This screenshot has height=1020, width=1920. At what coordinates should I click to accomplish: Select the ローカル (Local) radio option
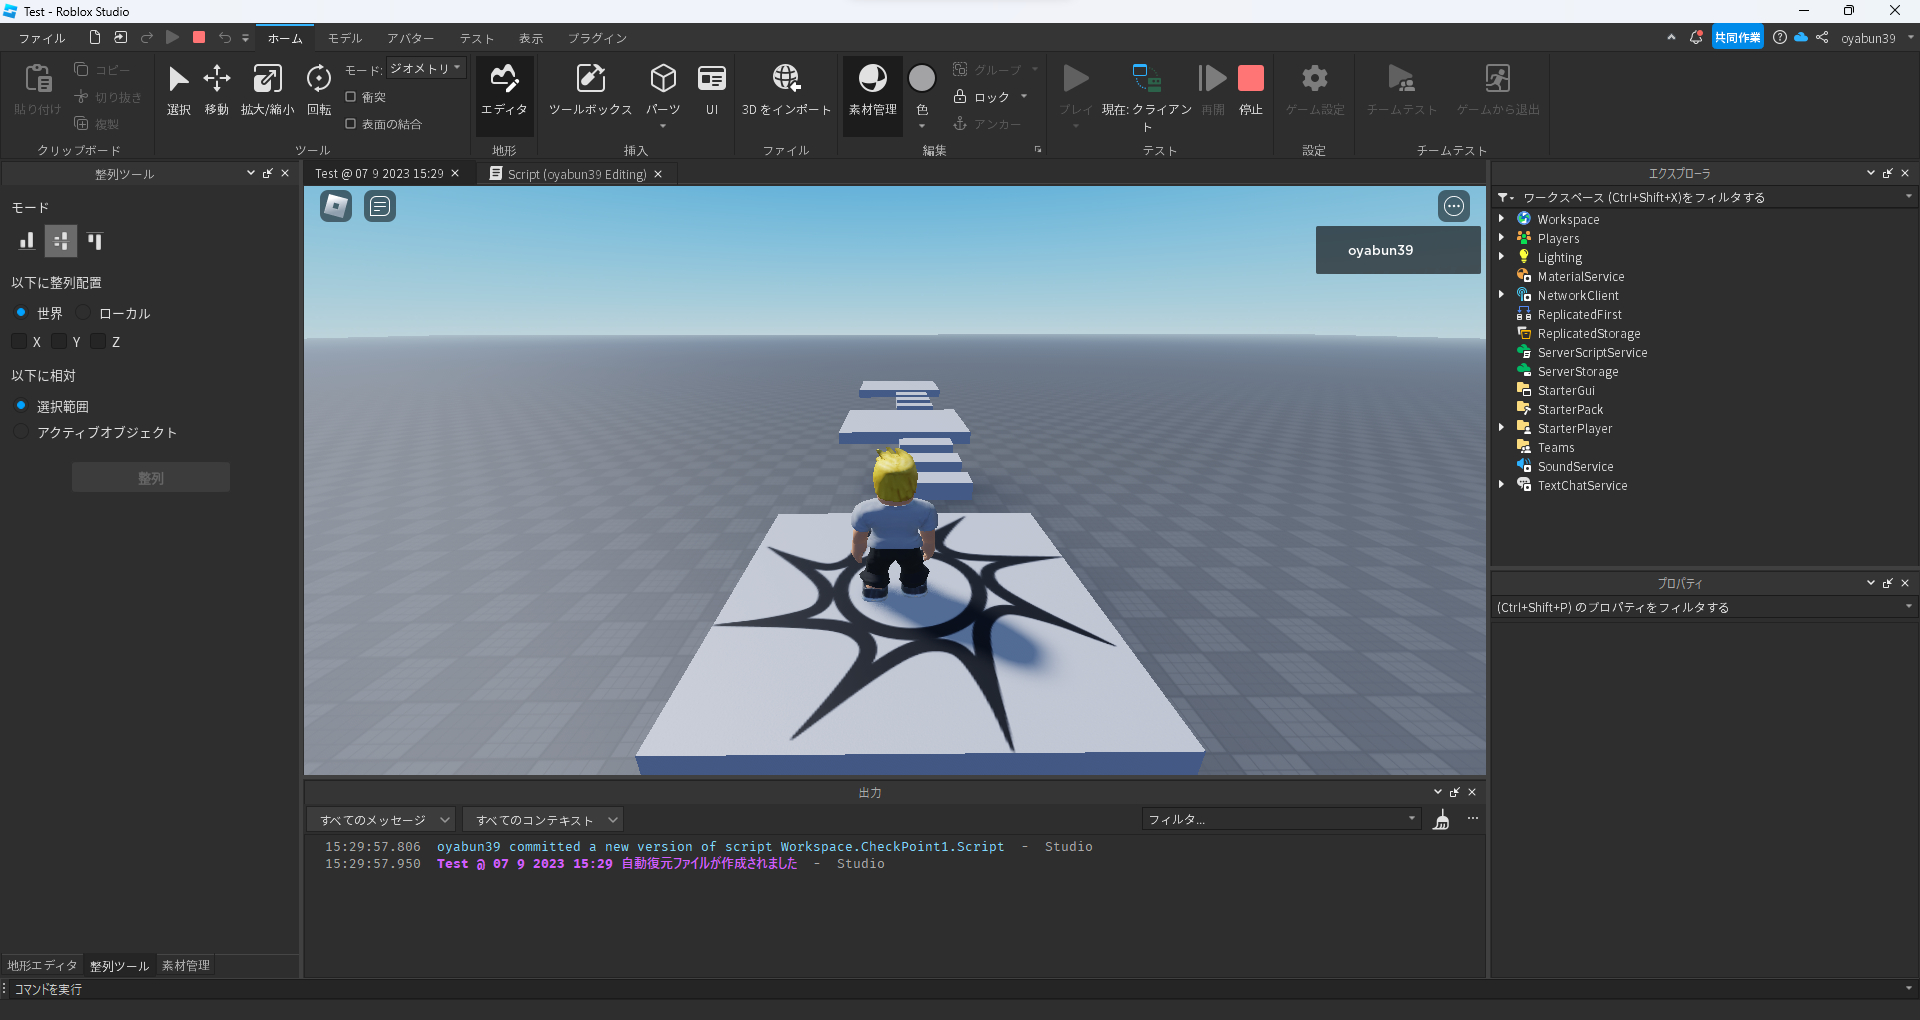click(x=83, y=313)
